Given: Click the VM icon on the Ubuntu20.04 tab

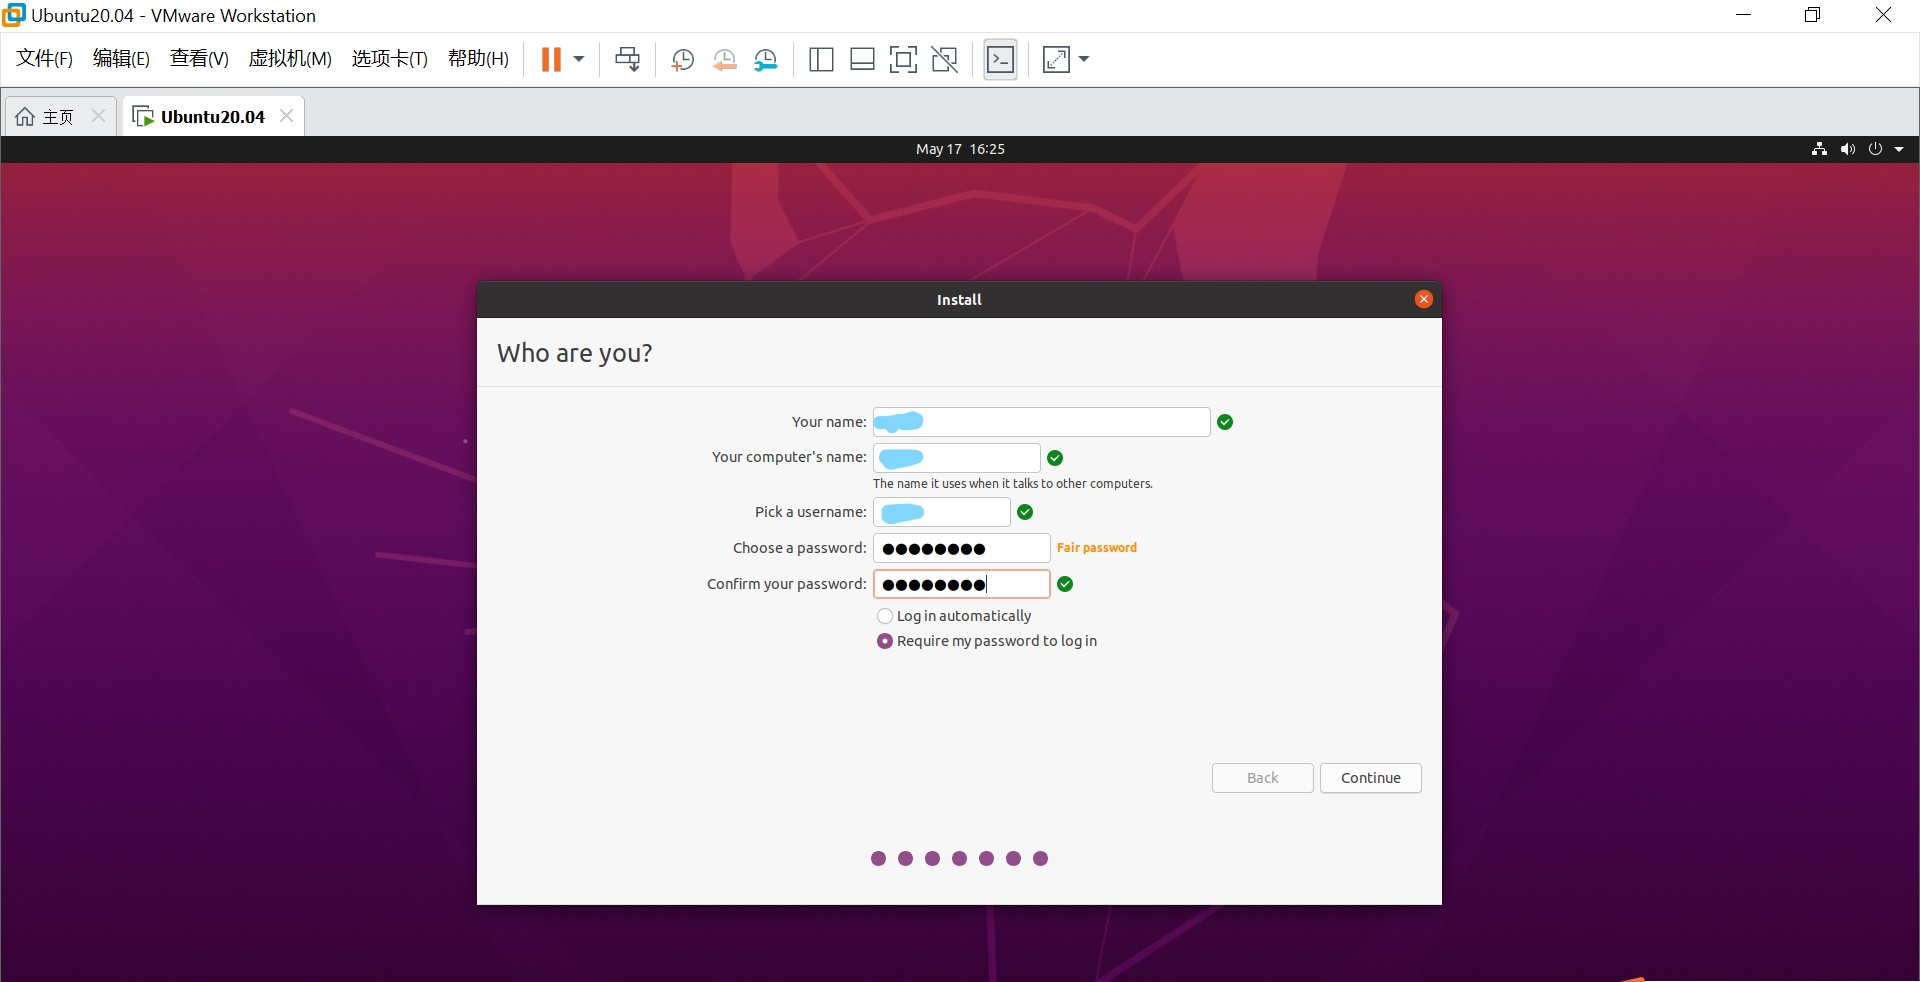Looking at the screenshot, I should coord(144,117).
